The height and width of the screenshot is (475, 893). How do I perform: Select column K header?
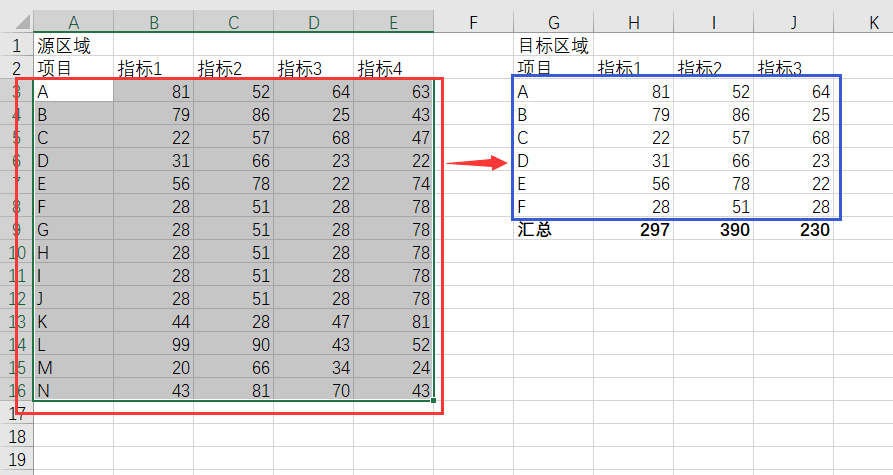click(863, 22)
